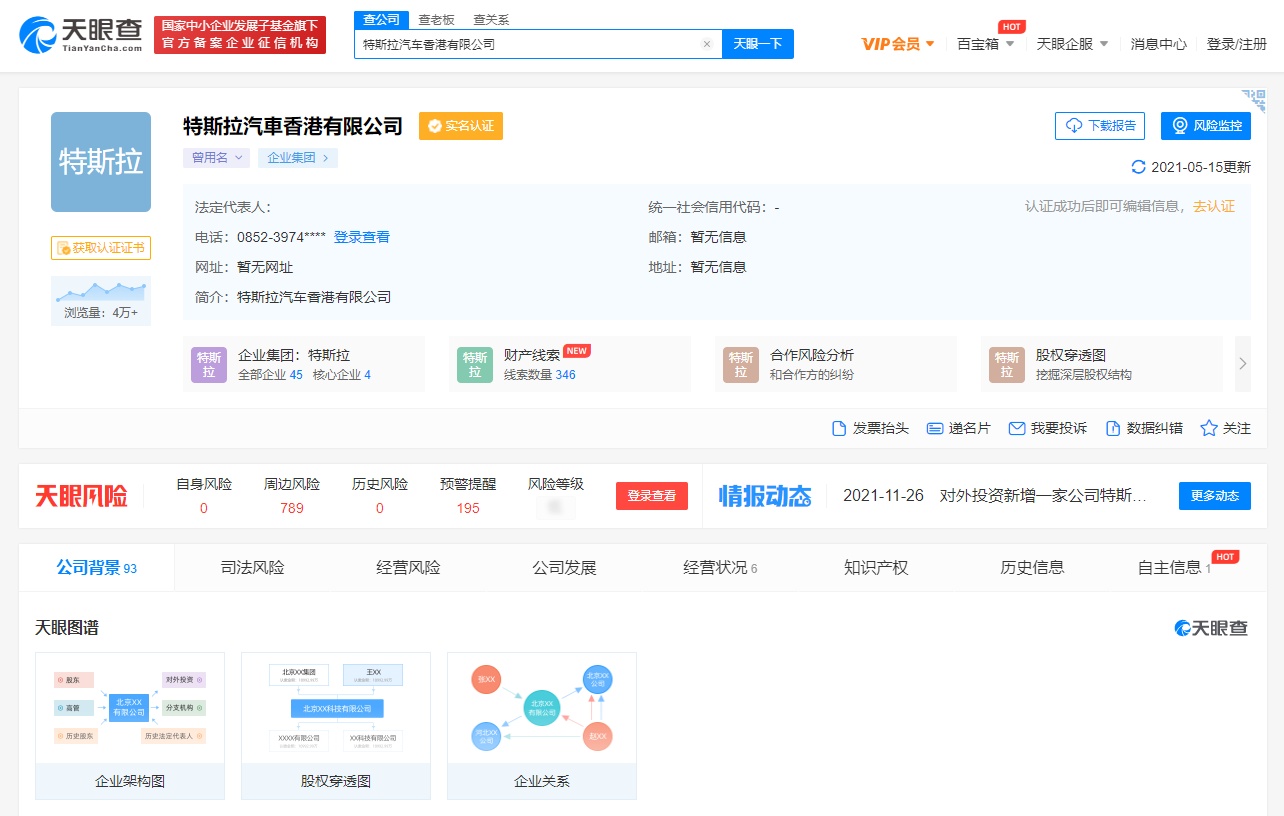Click the 线索数量 346 count
This screenshot has height=816, width=1284.
click(x=540, y=375)
